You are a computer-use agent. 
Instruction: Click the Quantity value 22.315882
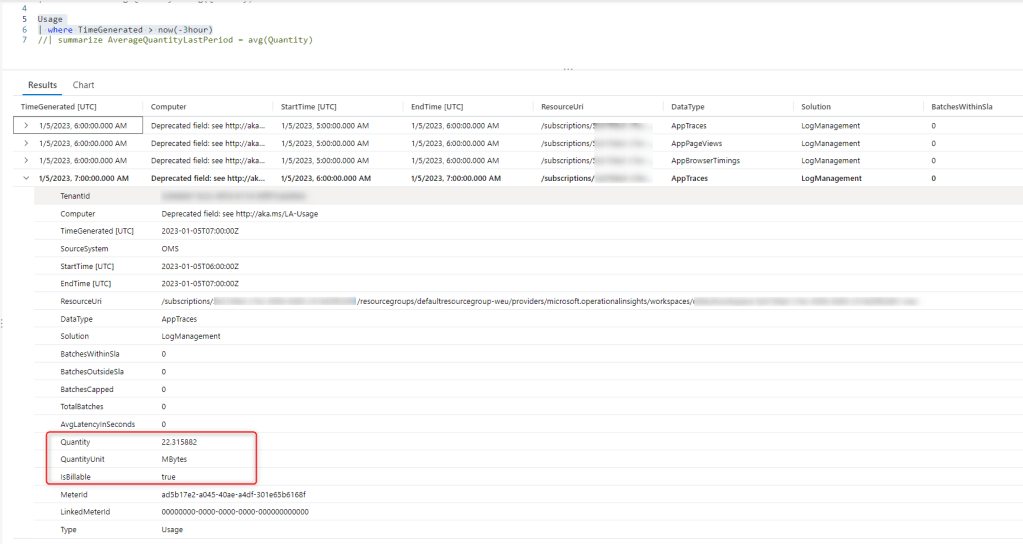(x=186, y=442)
